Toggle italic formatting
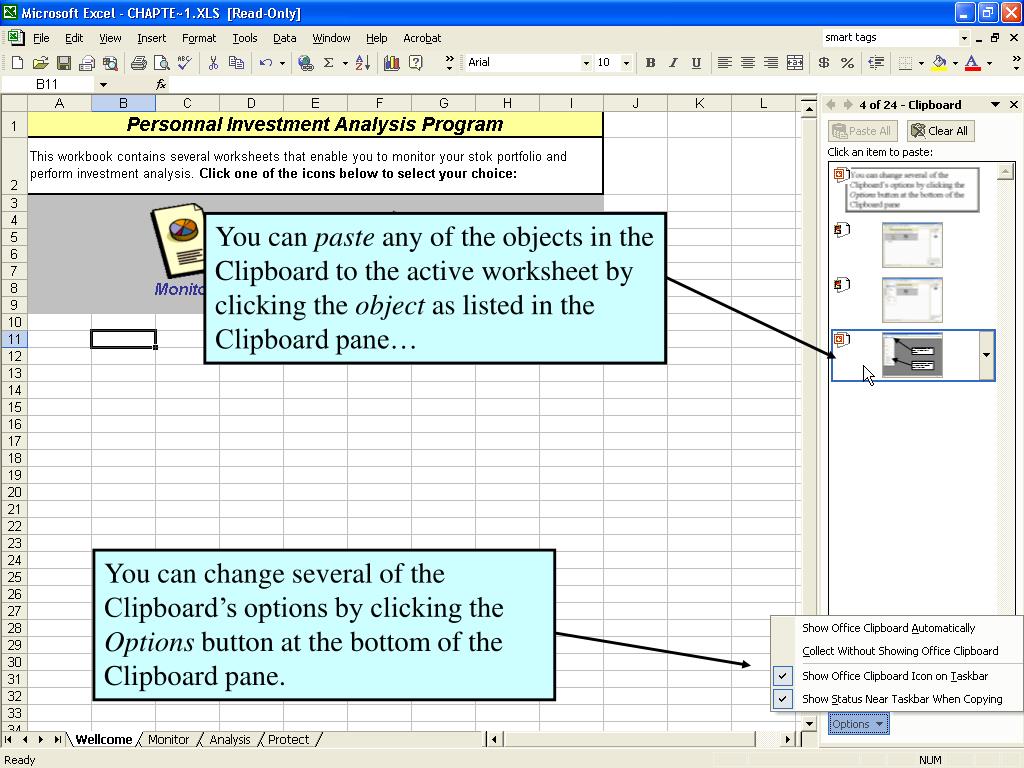 coord(673,63)
